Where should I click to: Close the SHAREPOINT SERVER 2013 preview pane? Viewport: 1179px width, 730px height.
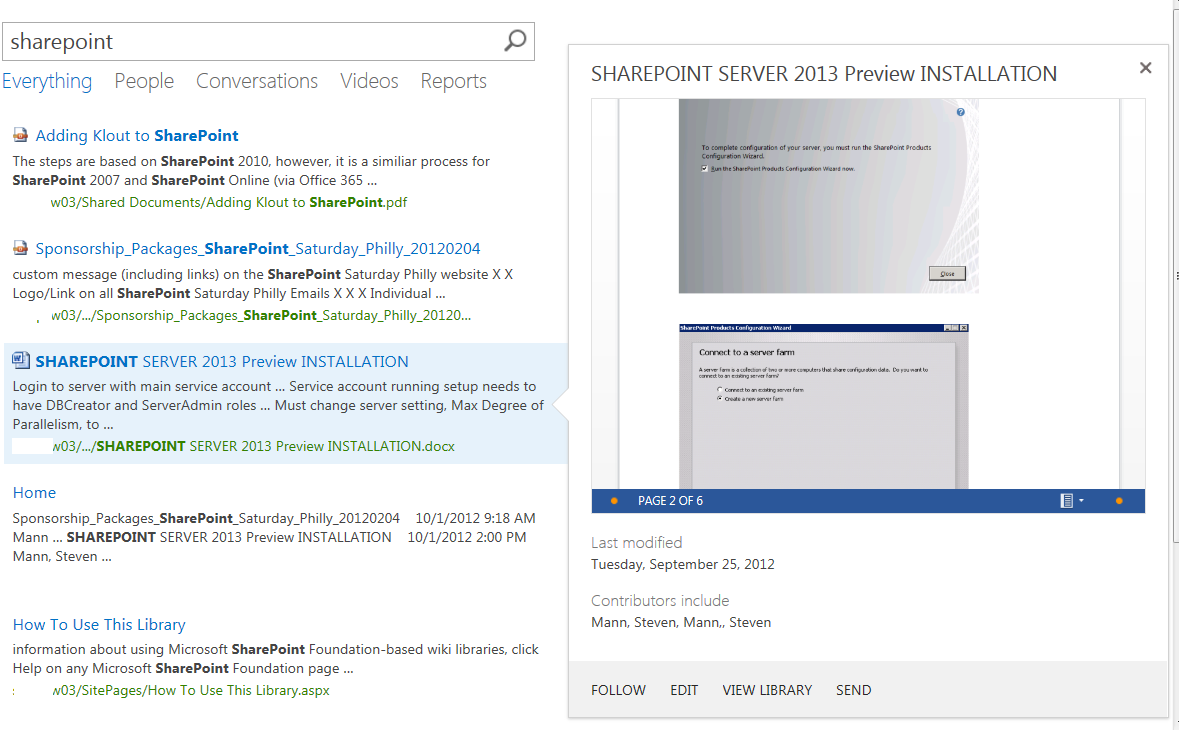(x=1145, y=67)
